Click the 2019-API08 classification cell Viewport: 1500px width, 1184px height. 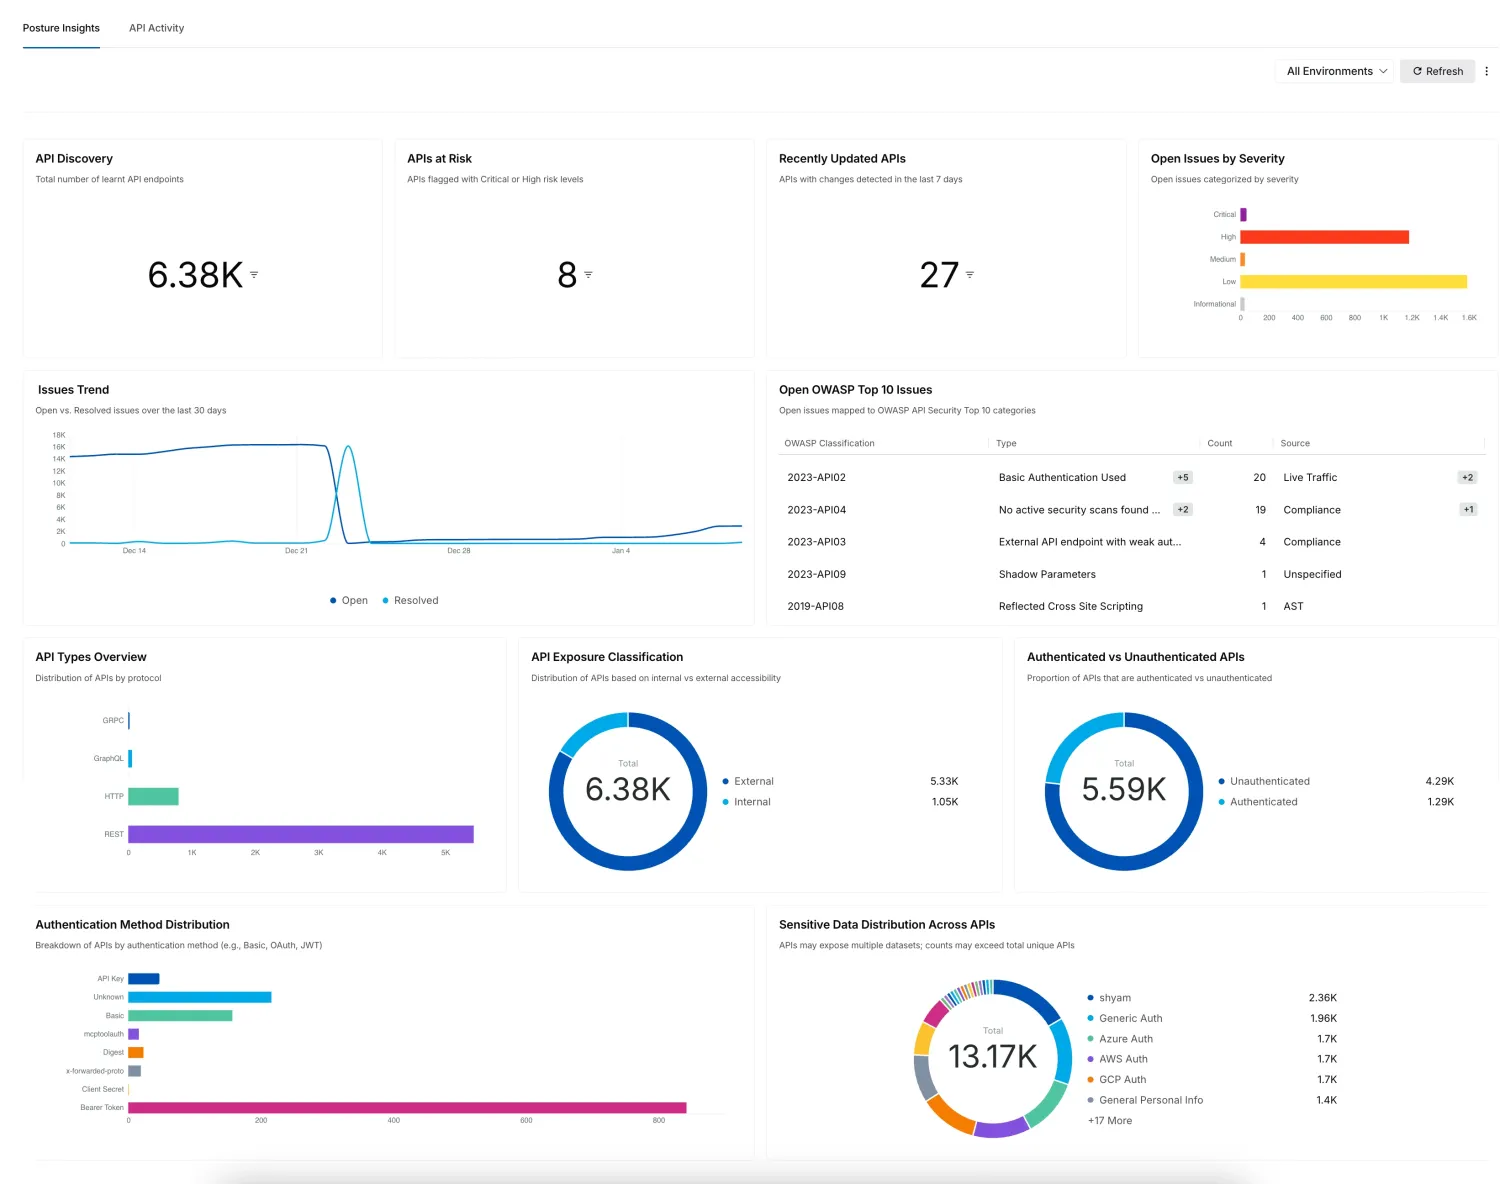coord(815,607)
